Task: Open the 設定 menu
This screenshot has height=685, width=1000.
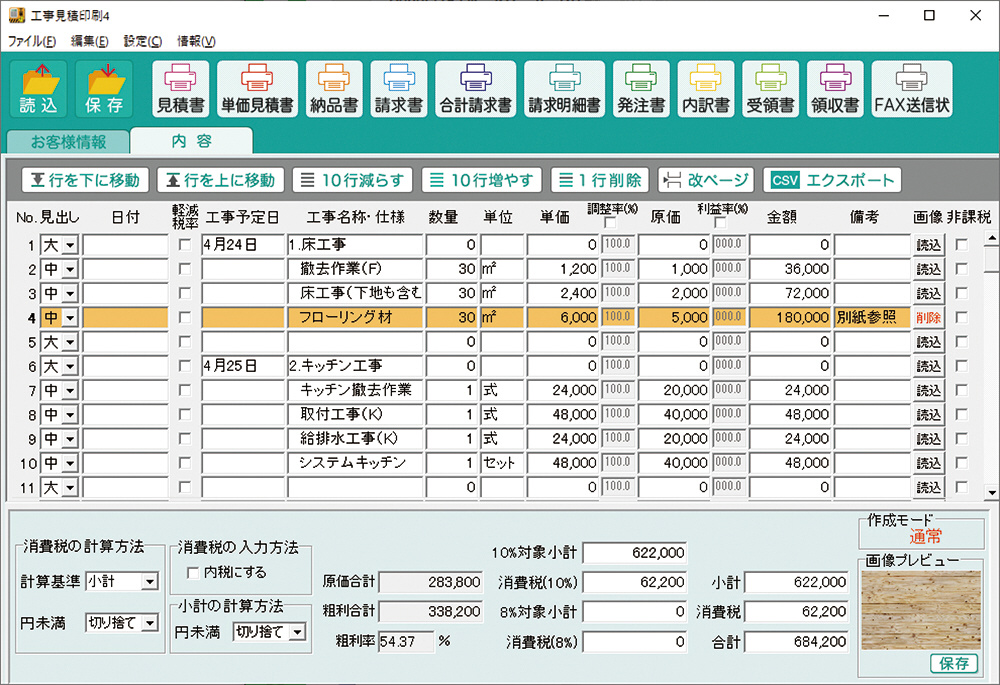Action: (142, 41)
